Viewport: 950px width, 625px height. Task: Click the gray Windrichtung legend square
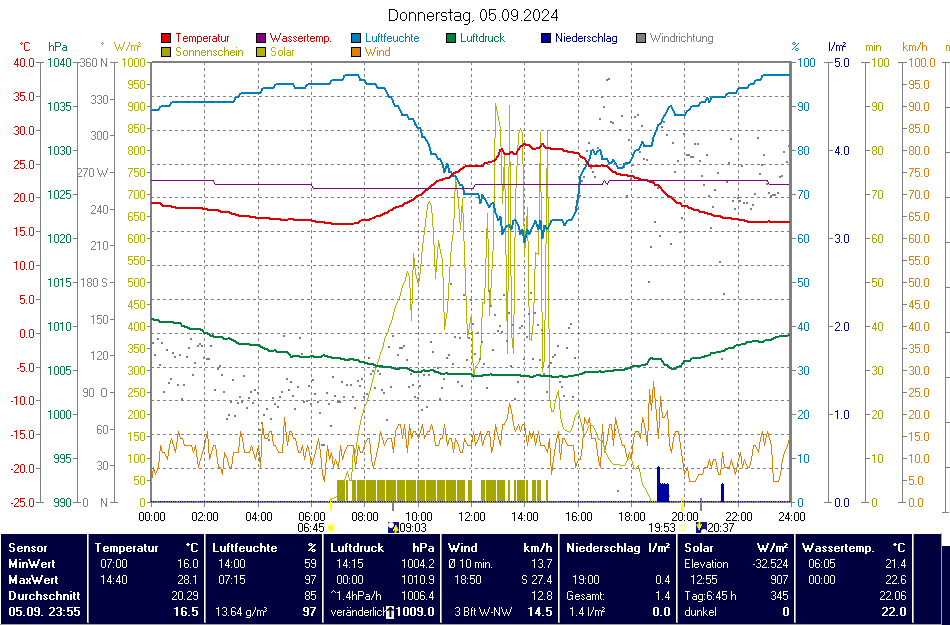click(641, 38)
